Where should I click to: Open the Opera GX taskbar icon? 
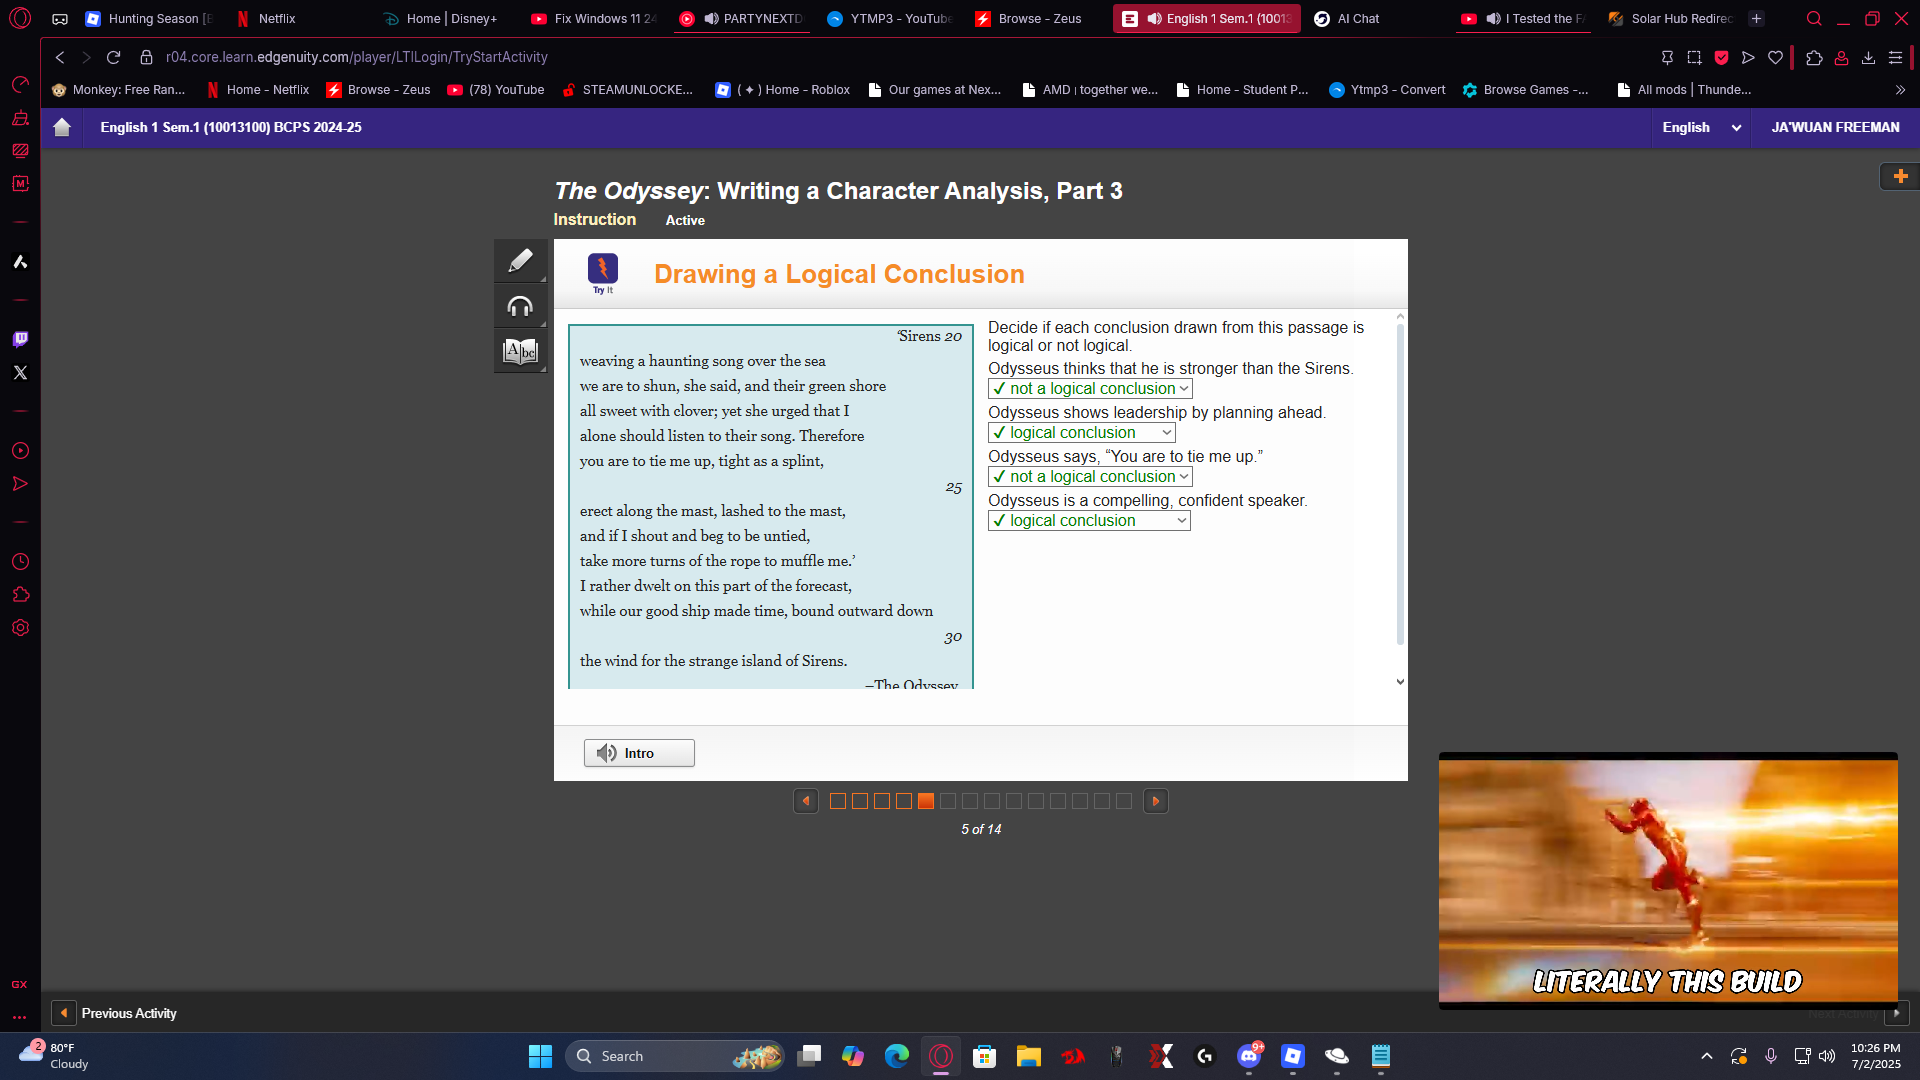941,1056
